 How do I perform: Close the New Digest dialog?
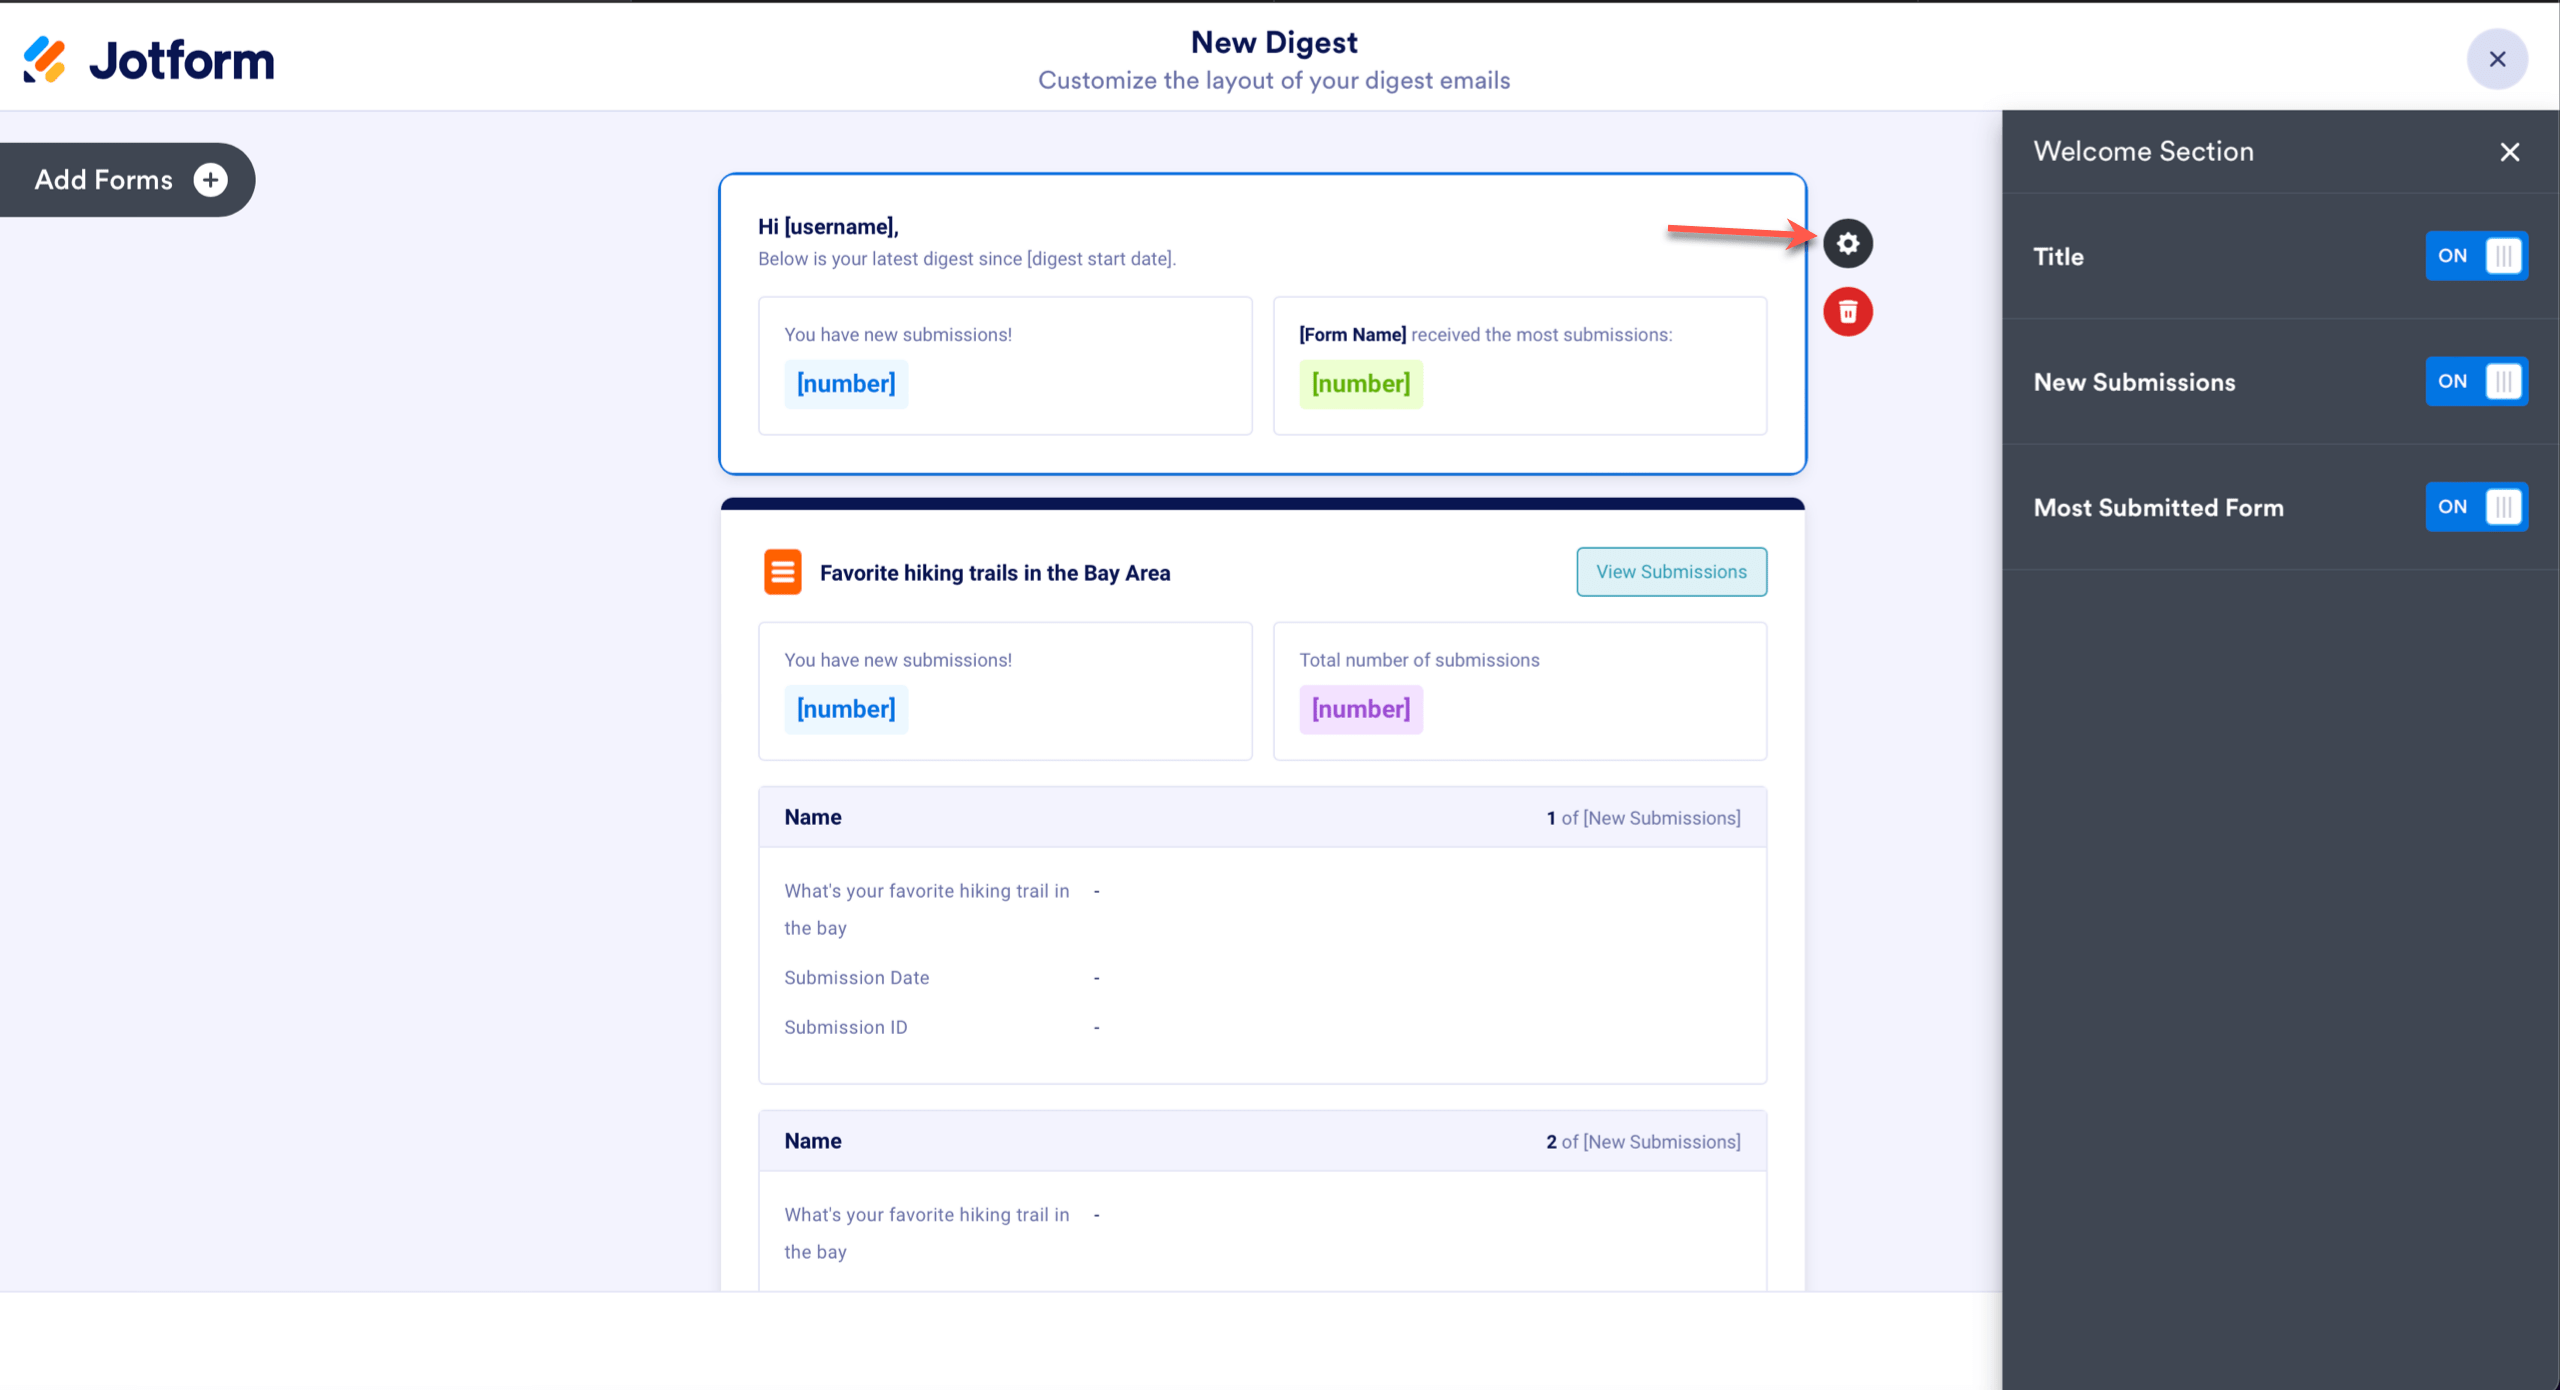pyautogui.click(x=2497, y=59)
